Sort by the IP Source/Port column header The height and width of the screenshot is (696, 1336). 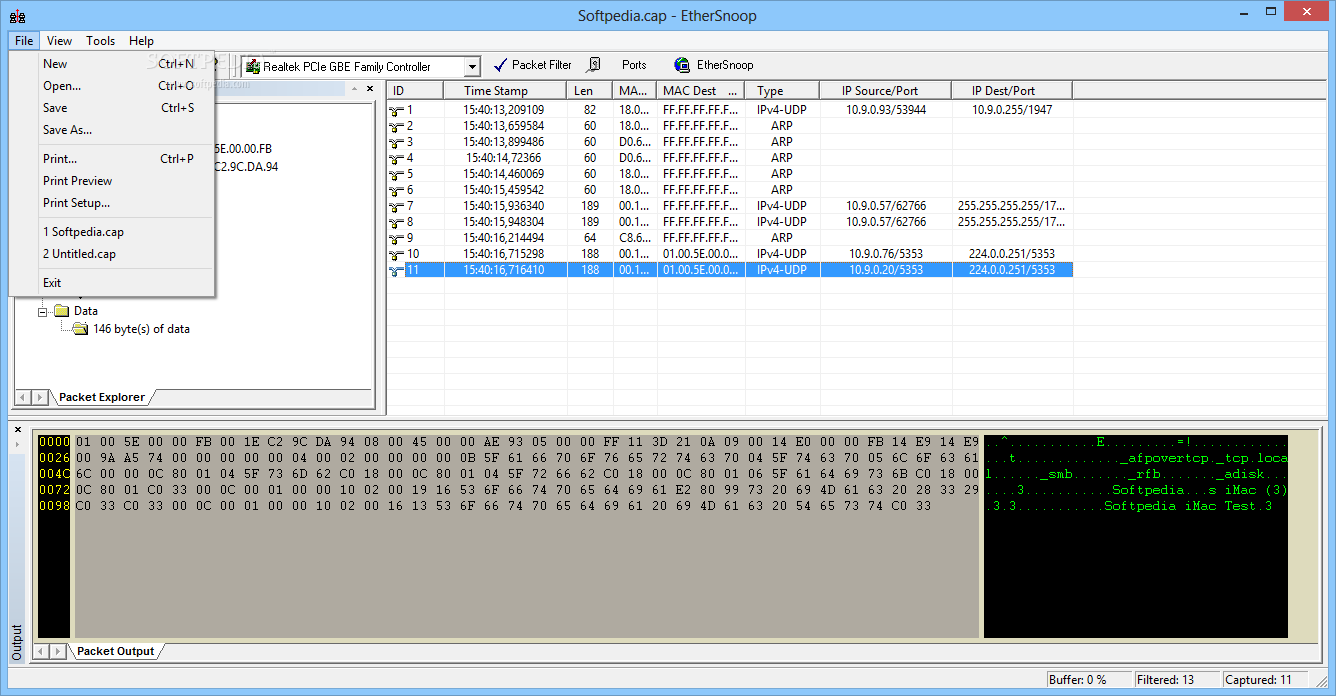[885, 91]
